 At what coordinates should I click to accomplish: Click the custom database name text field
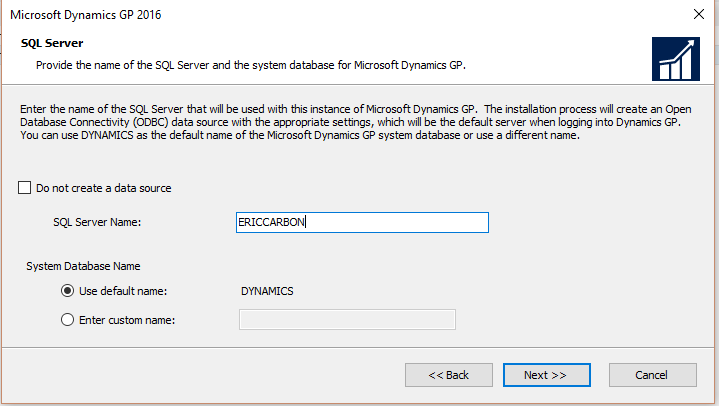pyautogui.click(x=347, y=319)
